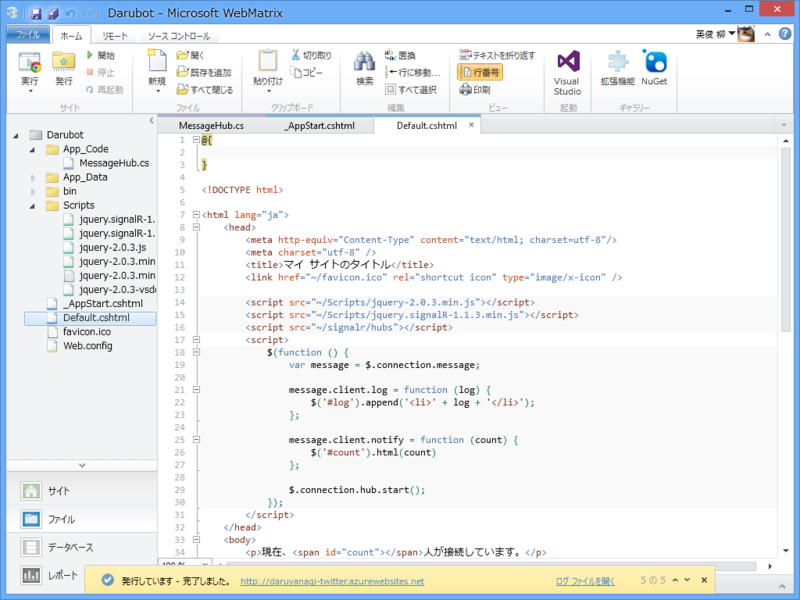The width and height of the screenshot is (800, 600).
Task: Collapse the Darubot root folder
Action: click(16, 136)
